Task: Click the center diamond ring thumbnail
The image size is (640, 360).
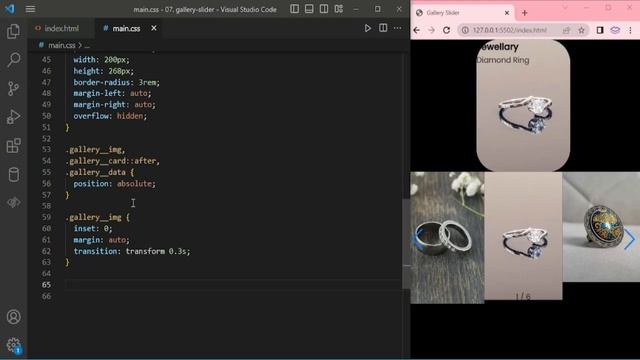Action: pyautogui.click(x=523, y=236)
